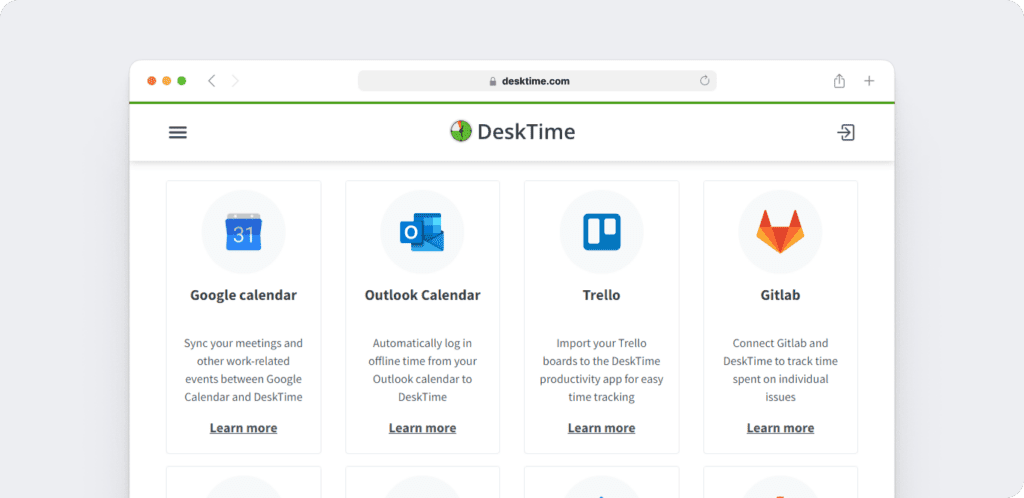The width and height of the screenshot is (1024, 498).
Task: Open a new tab with plus icon
Action: coord(869,81)
